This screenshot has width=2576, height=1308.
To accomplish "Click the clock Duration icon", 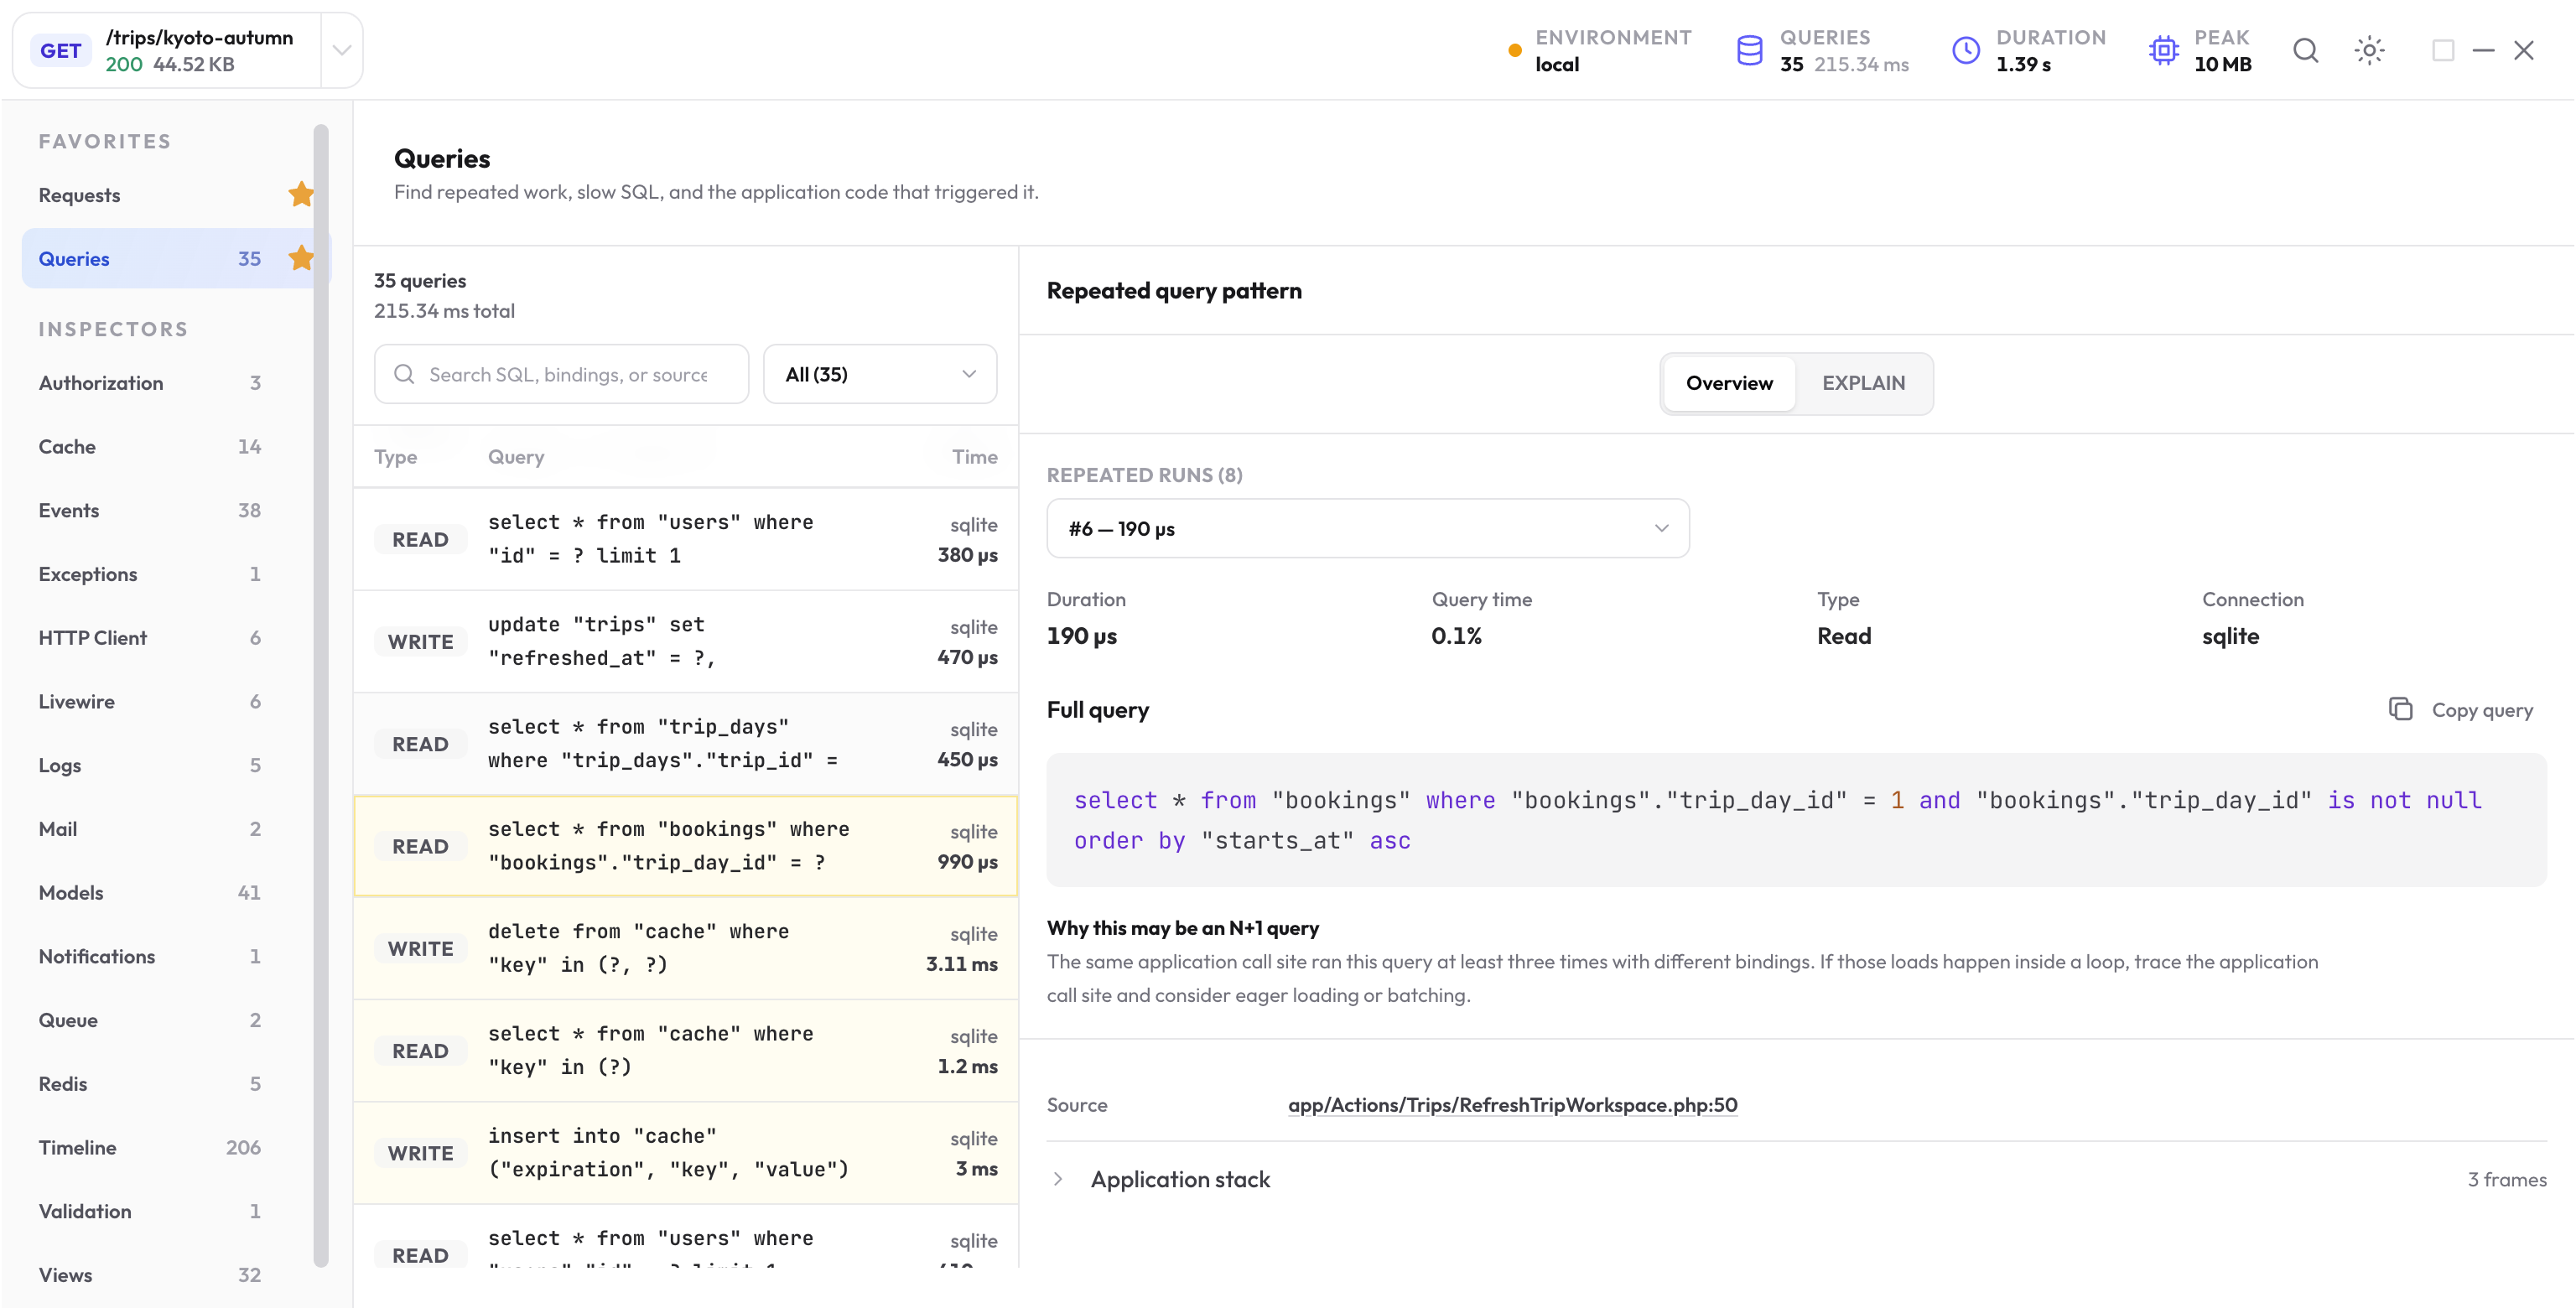I will (x=1966, y=51).
